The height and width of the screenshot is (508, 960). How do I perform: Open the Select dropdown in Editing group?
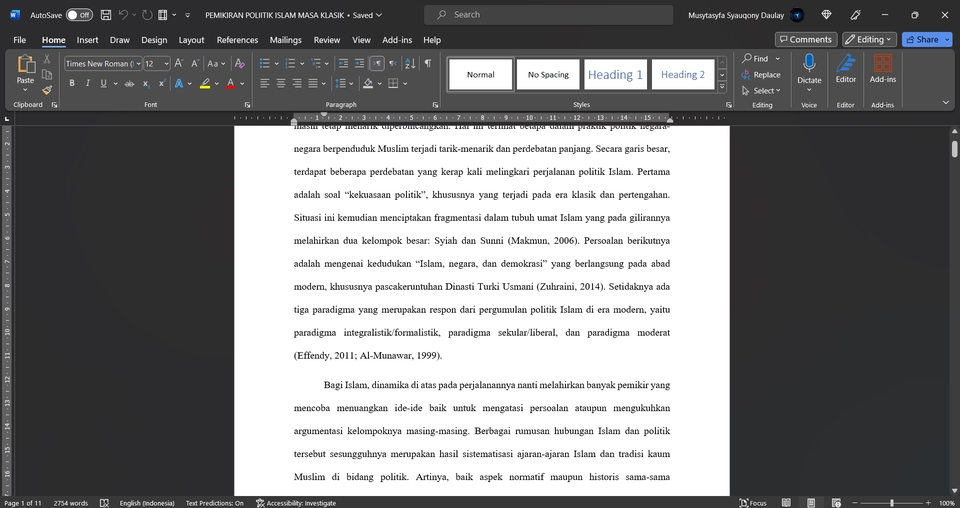pos(761,91)
